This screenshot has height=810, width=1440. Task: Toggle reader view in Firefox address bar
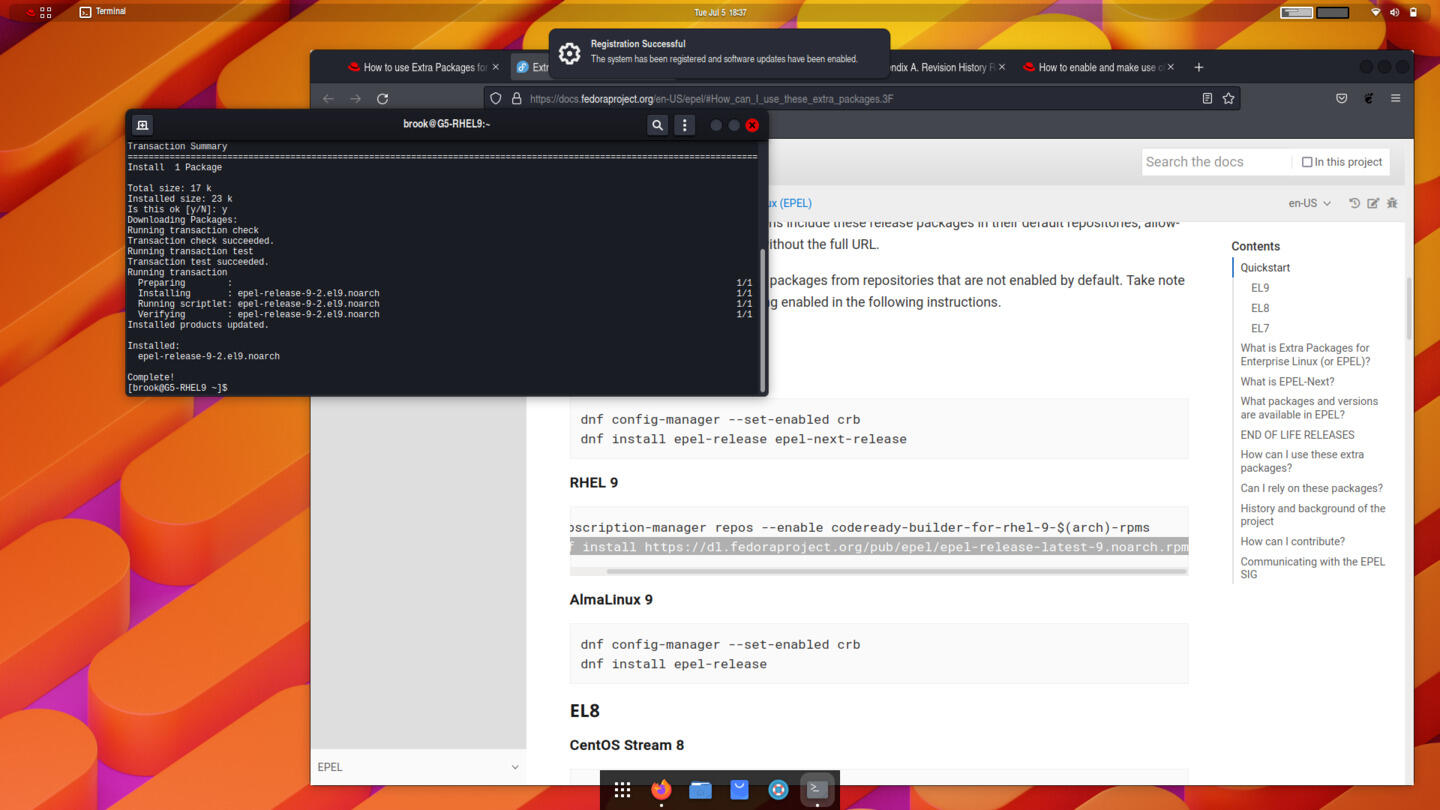tap(1207, 99)
